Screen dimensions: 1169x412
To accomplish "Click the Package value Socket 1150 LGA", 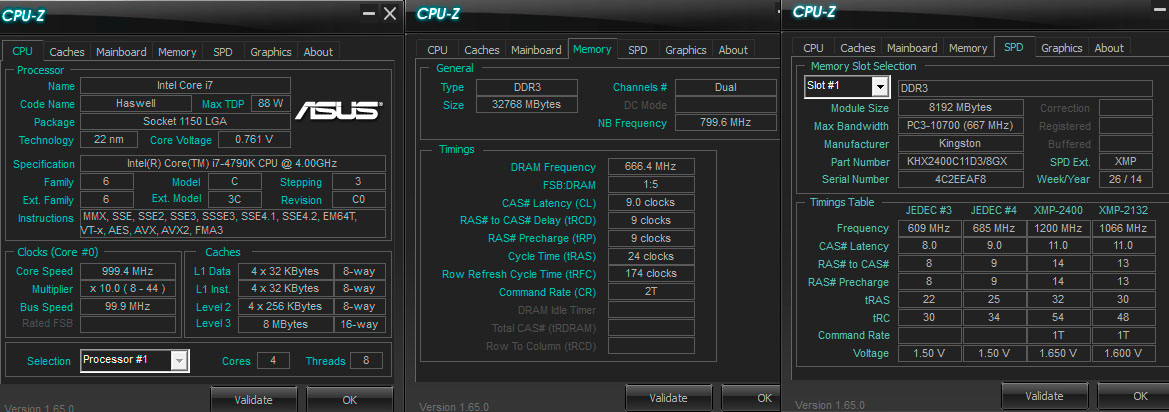I will (x=185, y=121).
